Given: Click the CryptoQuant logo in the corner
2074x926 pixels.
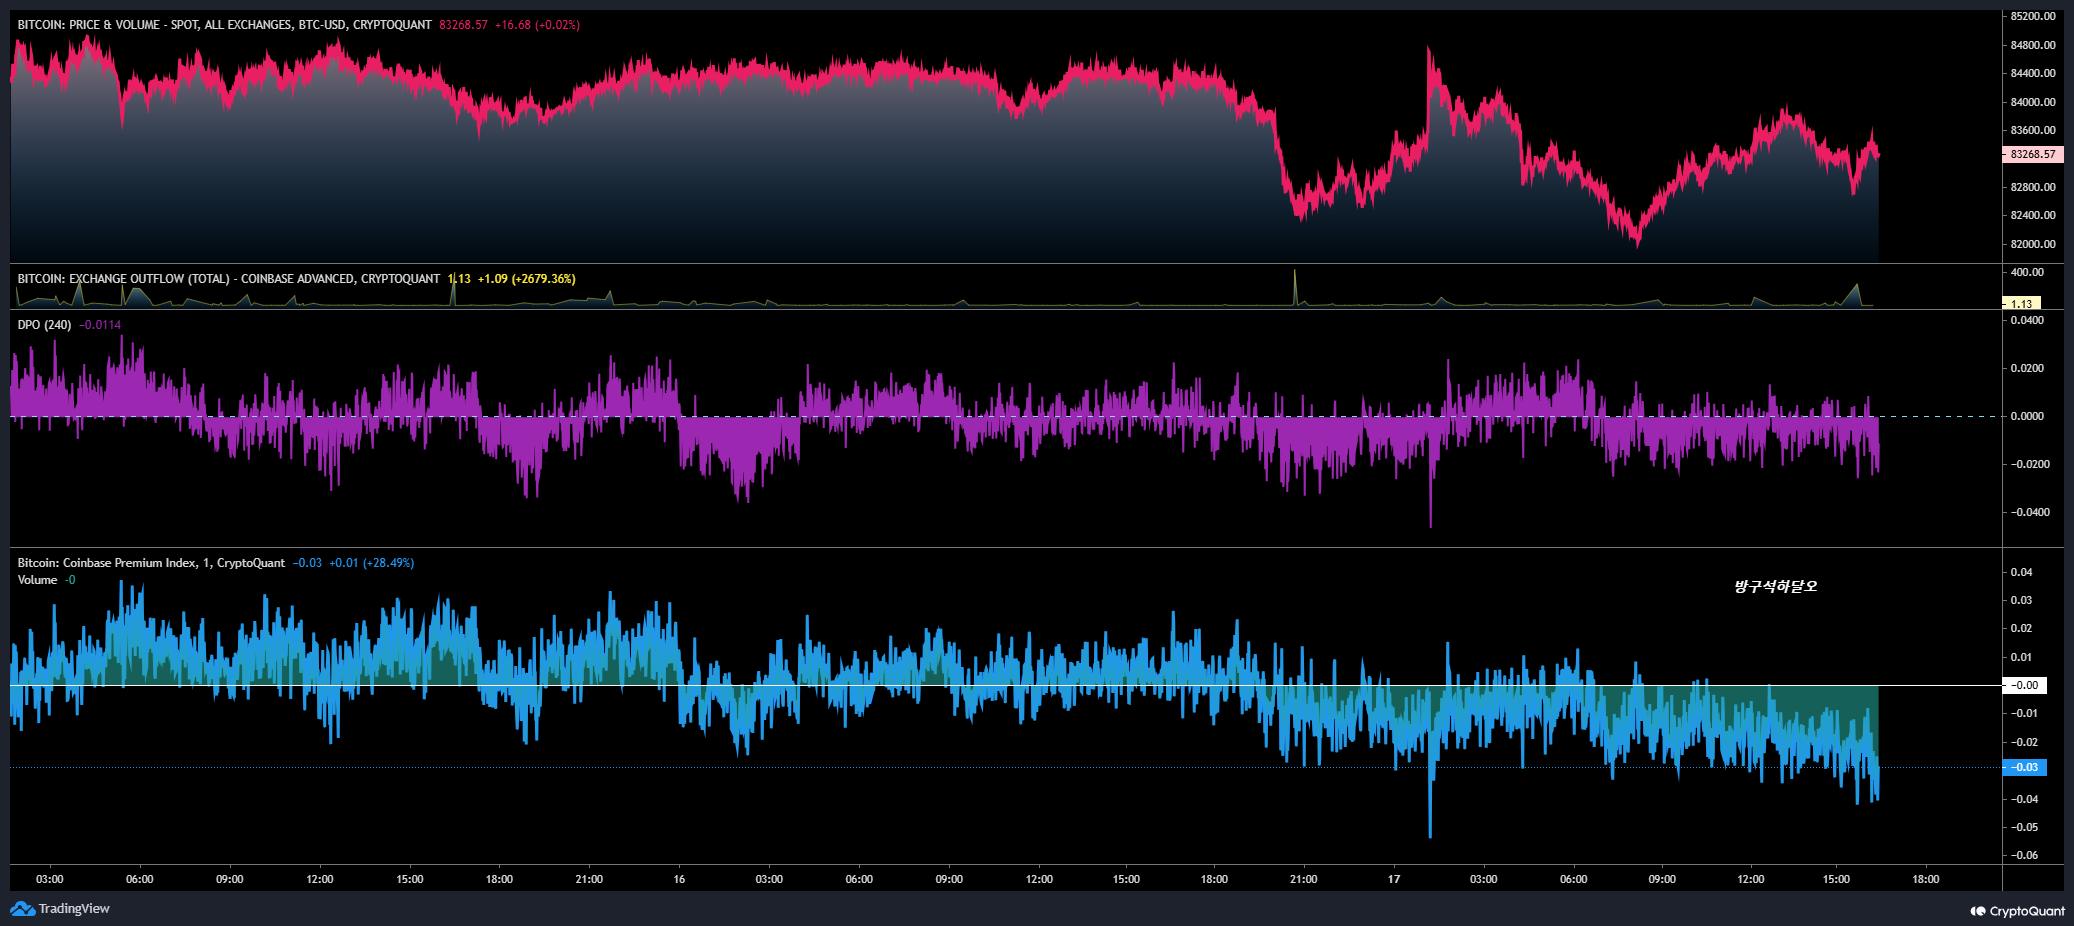Looking at the screenshot, I should point(2016,911).
